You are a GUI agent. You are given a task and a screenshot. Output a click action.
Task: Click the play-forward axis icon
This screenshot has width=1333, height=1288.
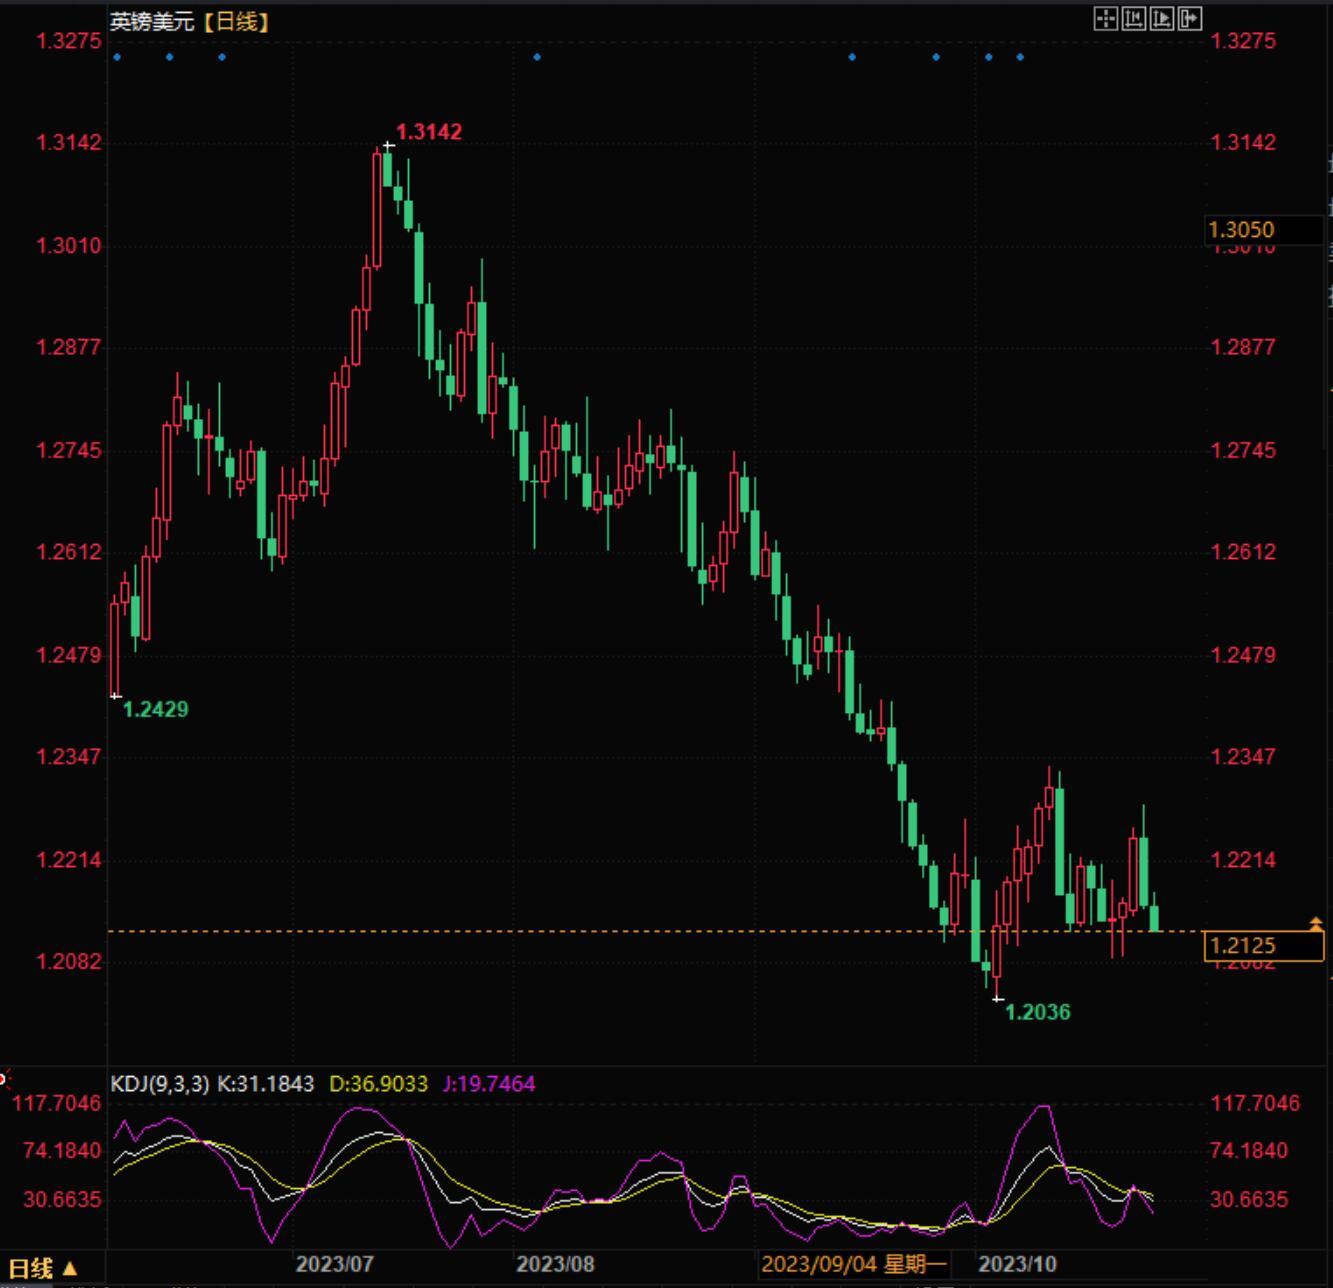(x=1162, y=19)
